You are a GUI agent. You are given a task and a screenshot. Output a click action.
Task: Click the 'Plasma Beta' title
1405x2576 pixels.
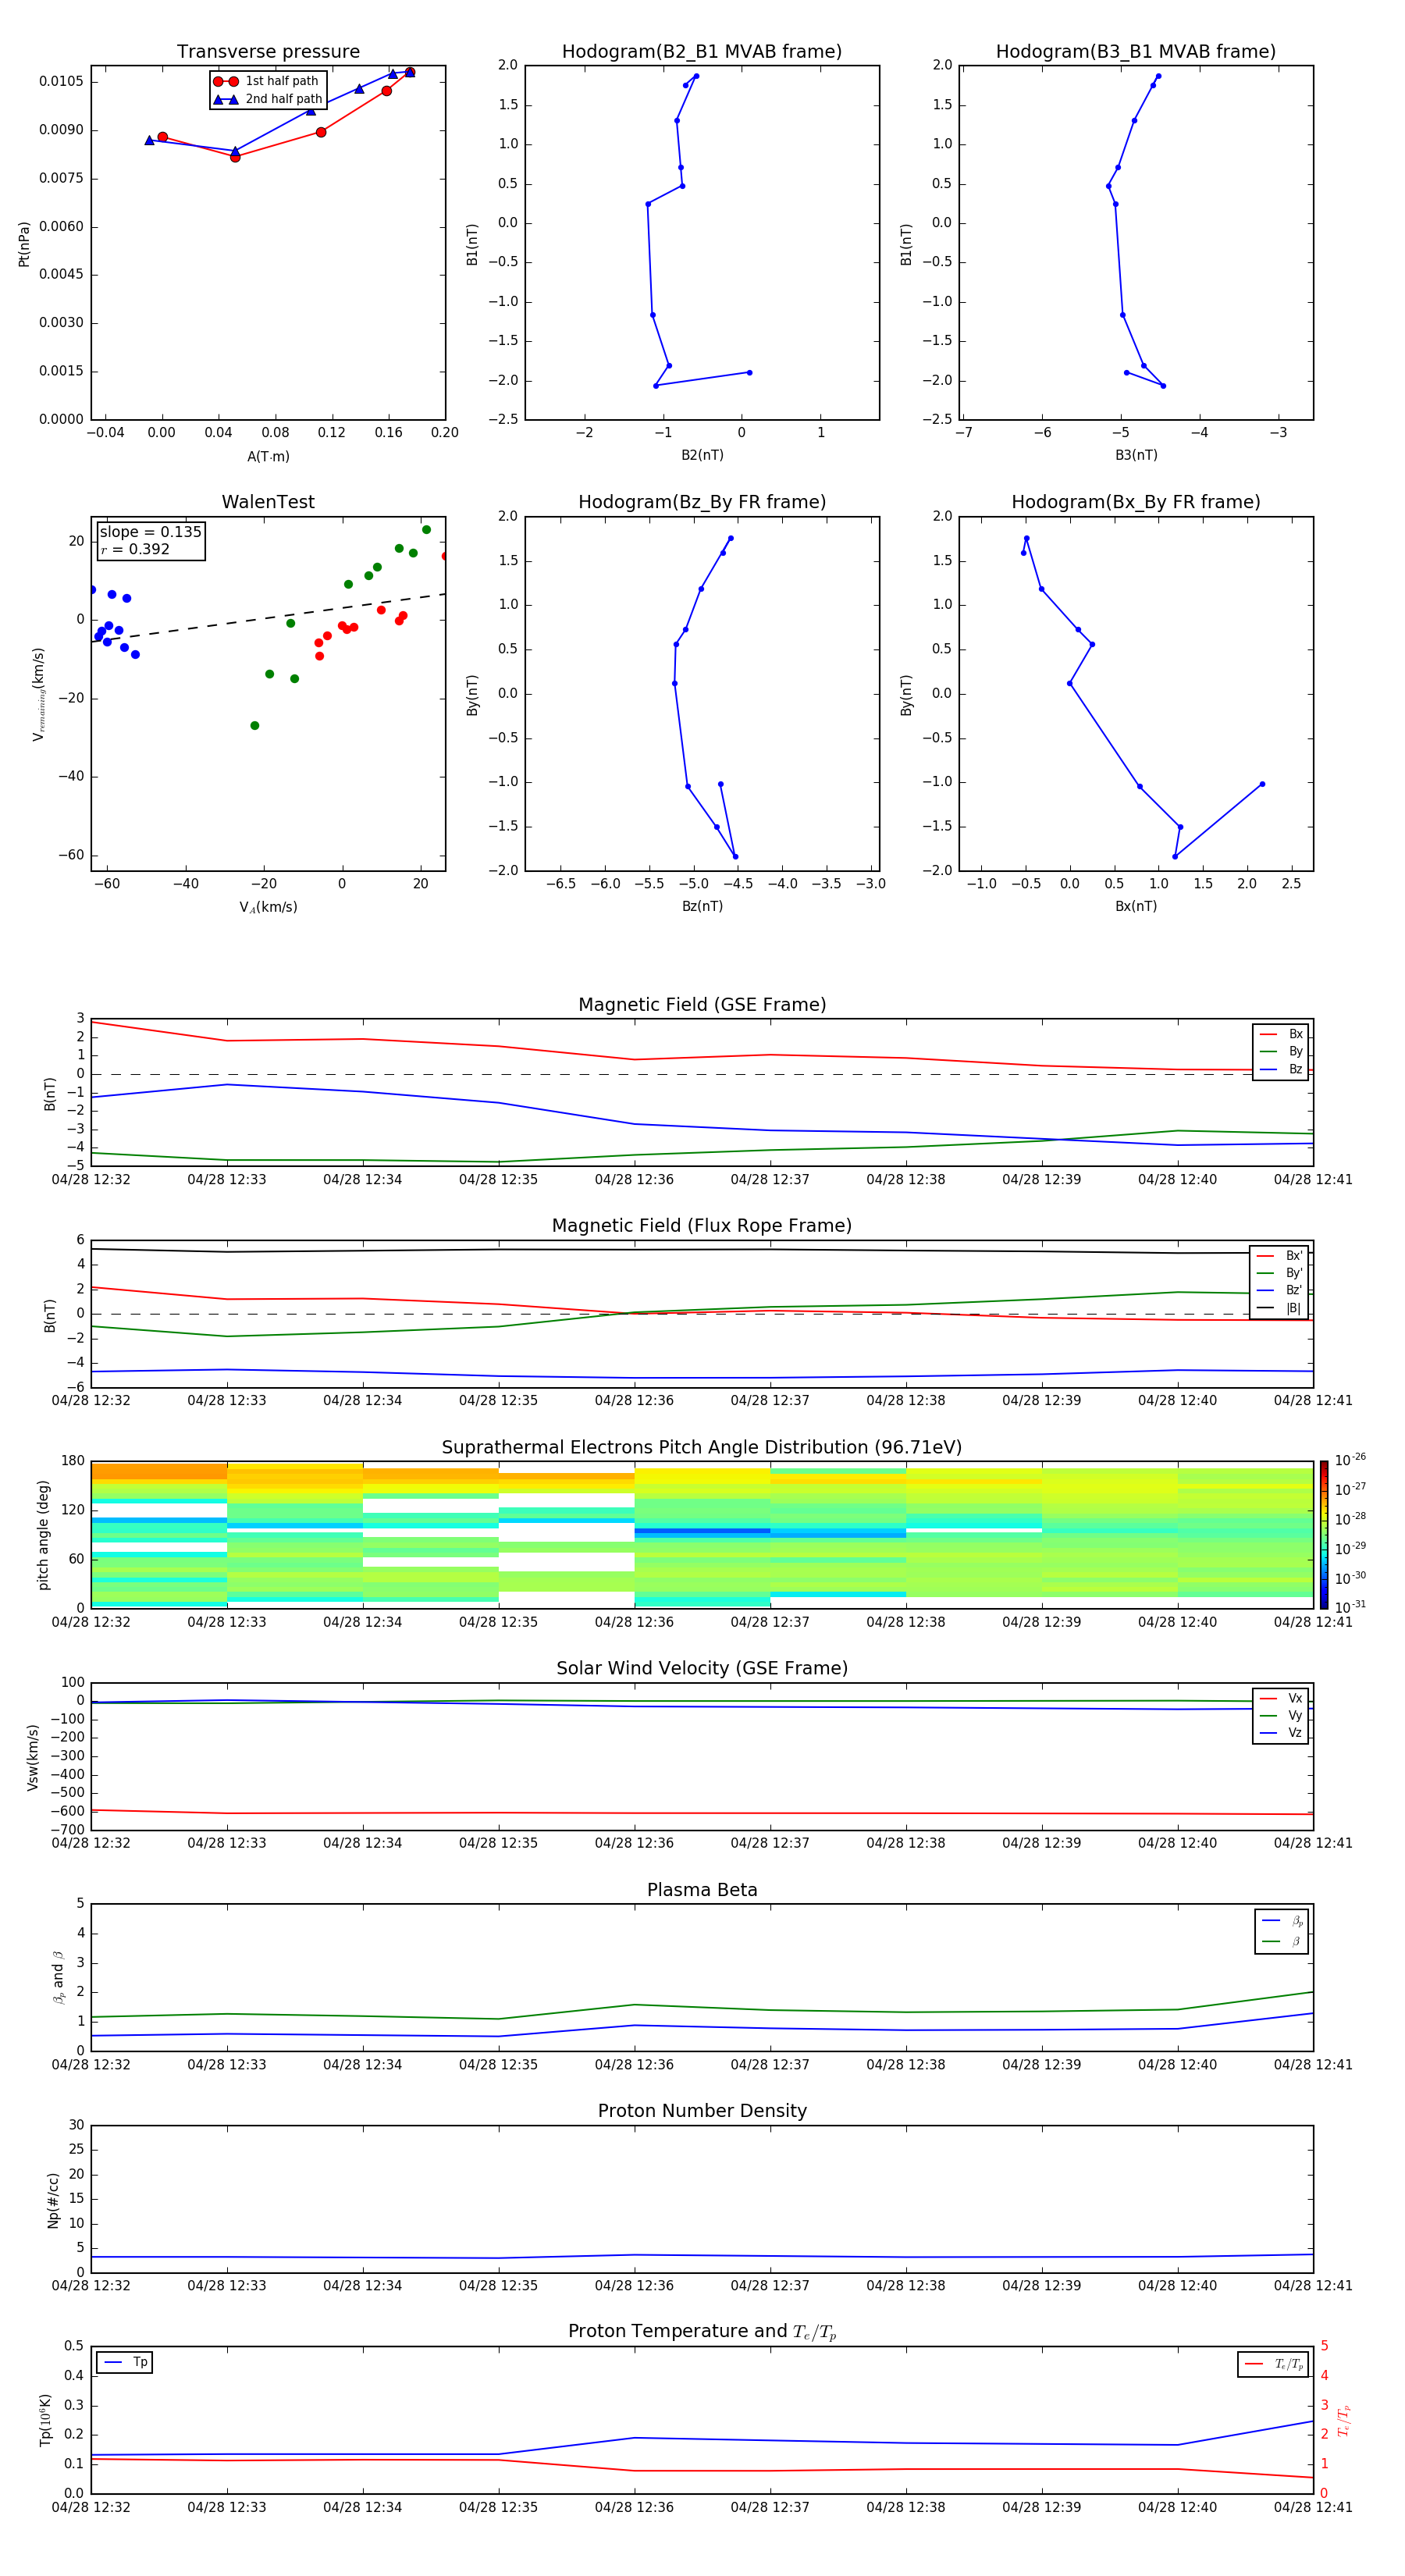click(702, 1890)
